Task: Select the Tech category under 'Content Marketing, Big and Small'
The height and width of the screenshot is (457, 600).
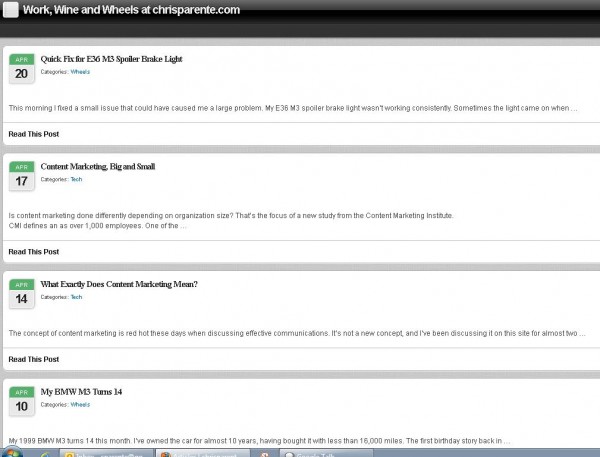Action: point(76,179)
